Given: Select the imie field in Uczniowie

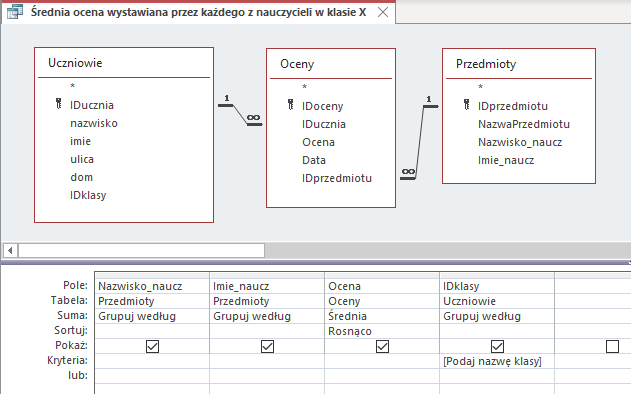Looking at the screenshot, I should (80, 141).
